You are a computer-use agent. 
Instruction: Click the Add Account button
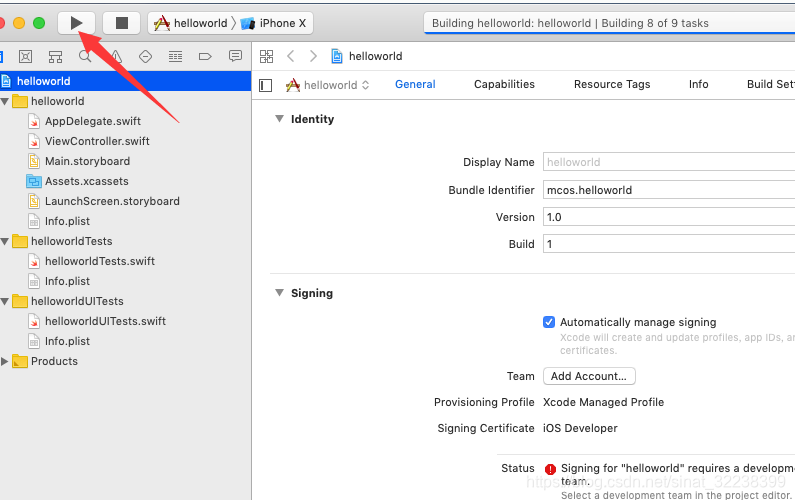point(589,376)
